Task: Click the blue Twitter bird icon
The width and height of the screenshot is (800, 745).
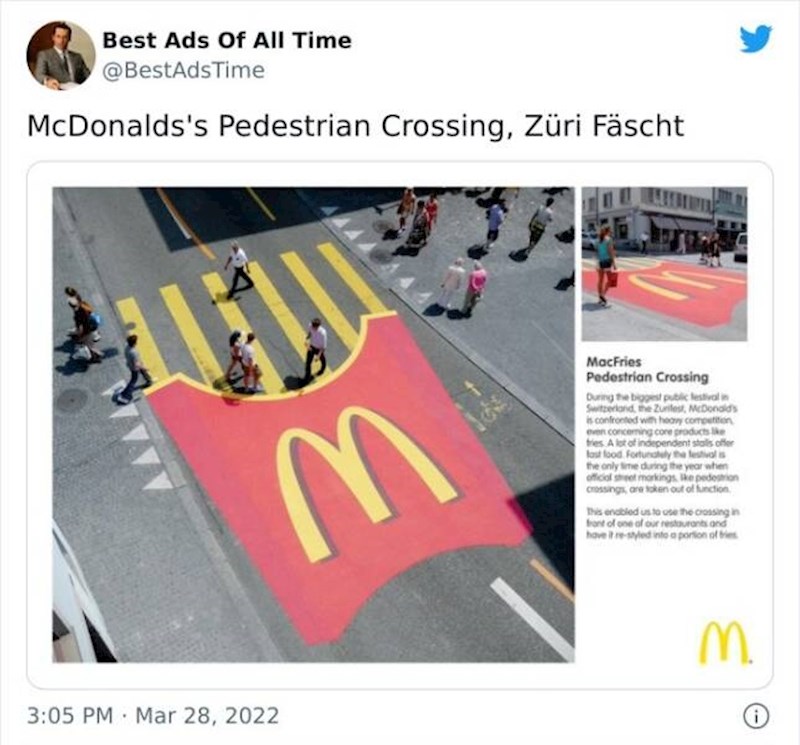Action: pyautogui.click(x=756, y=38)
